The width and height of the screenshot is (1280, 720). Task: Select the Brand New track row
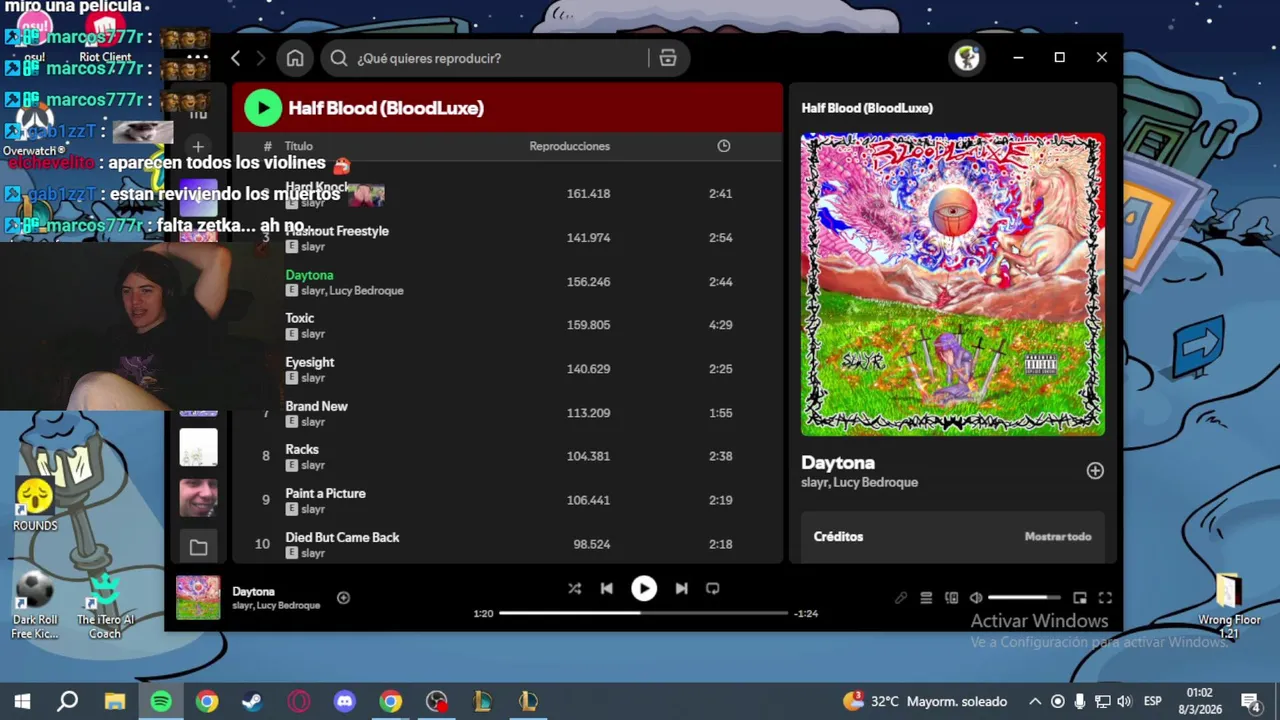pos(507,413)
